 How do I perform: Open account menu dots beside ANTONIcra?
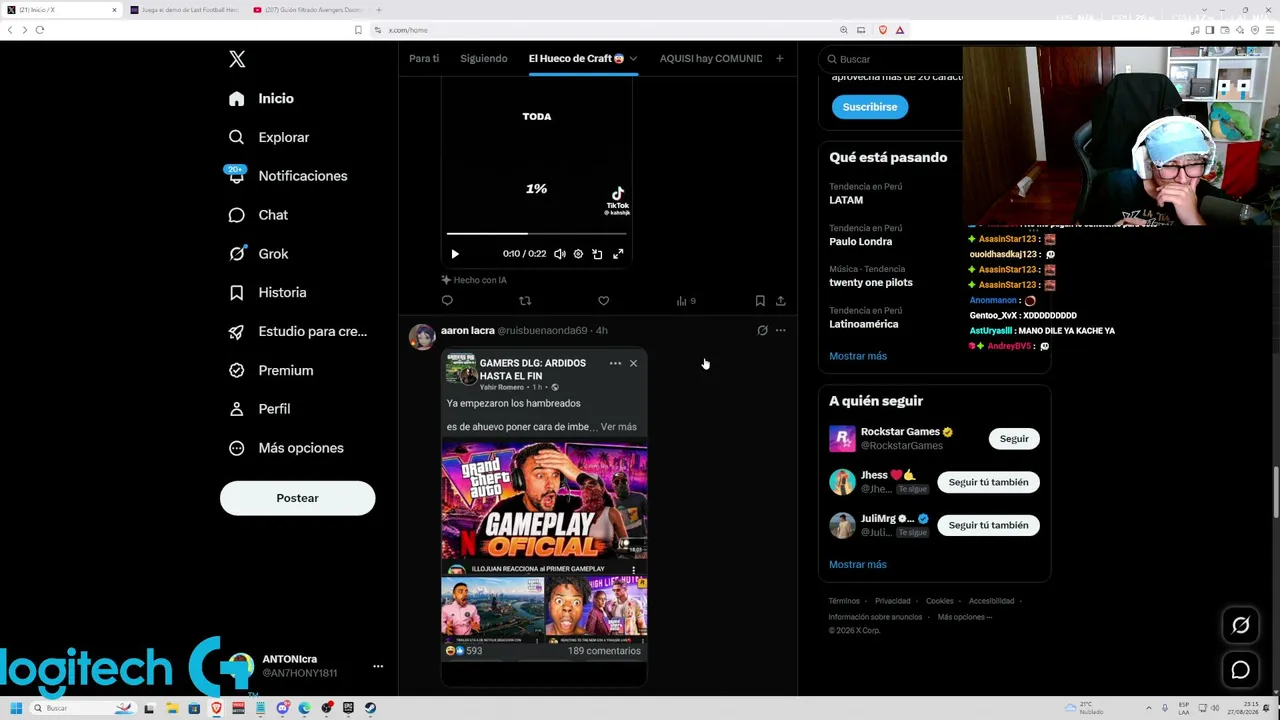pyautogui.click(x=378, y=666)
